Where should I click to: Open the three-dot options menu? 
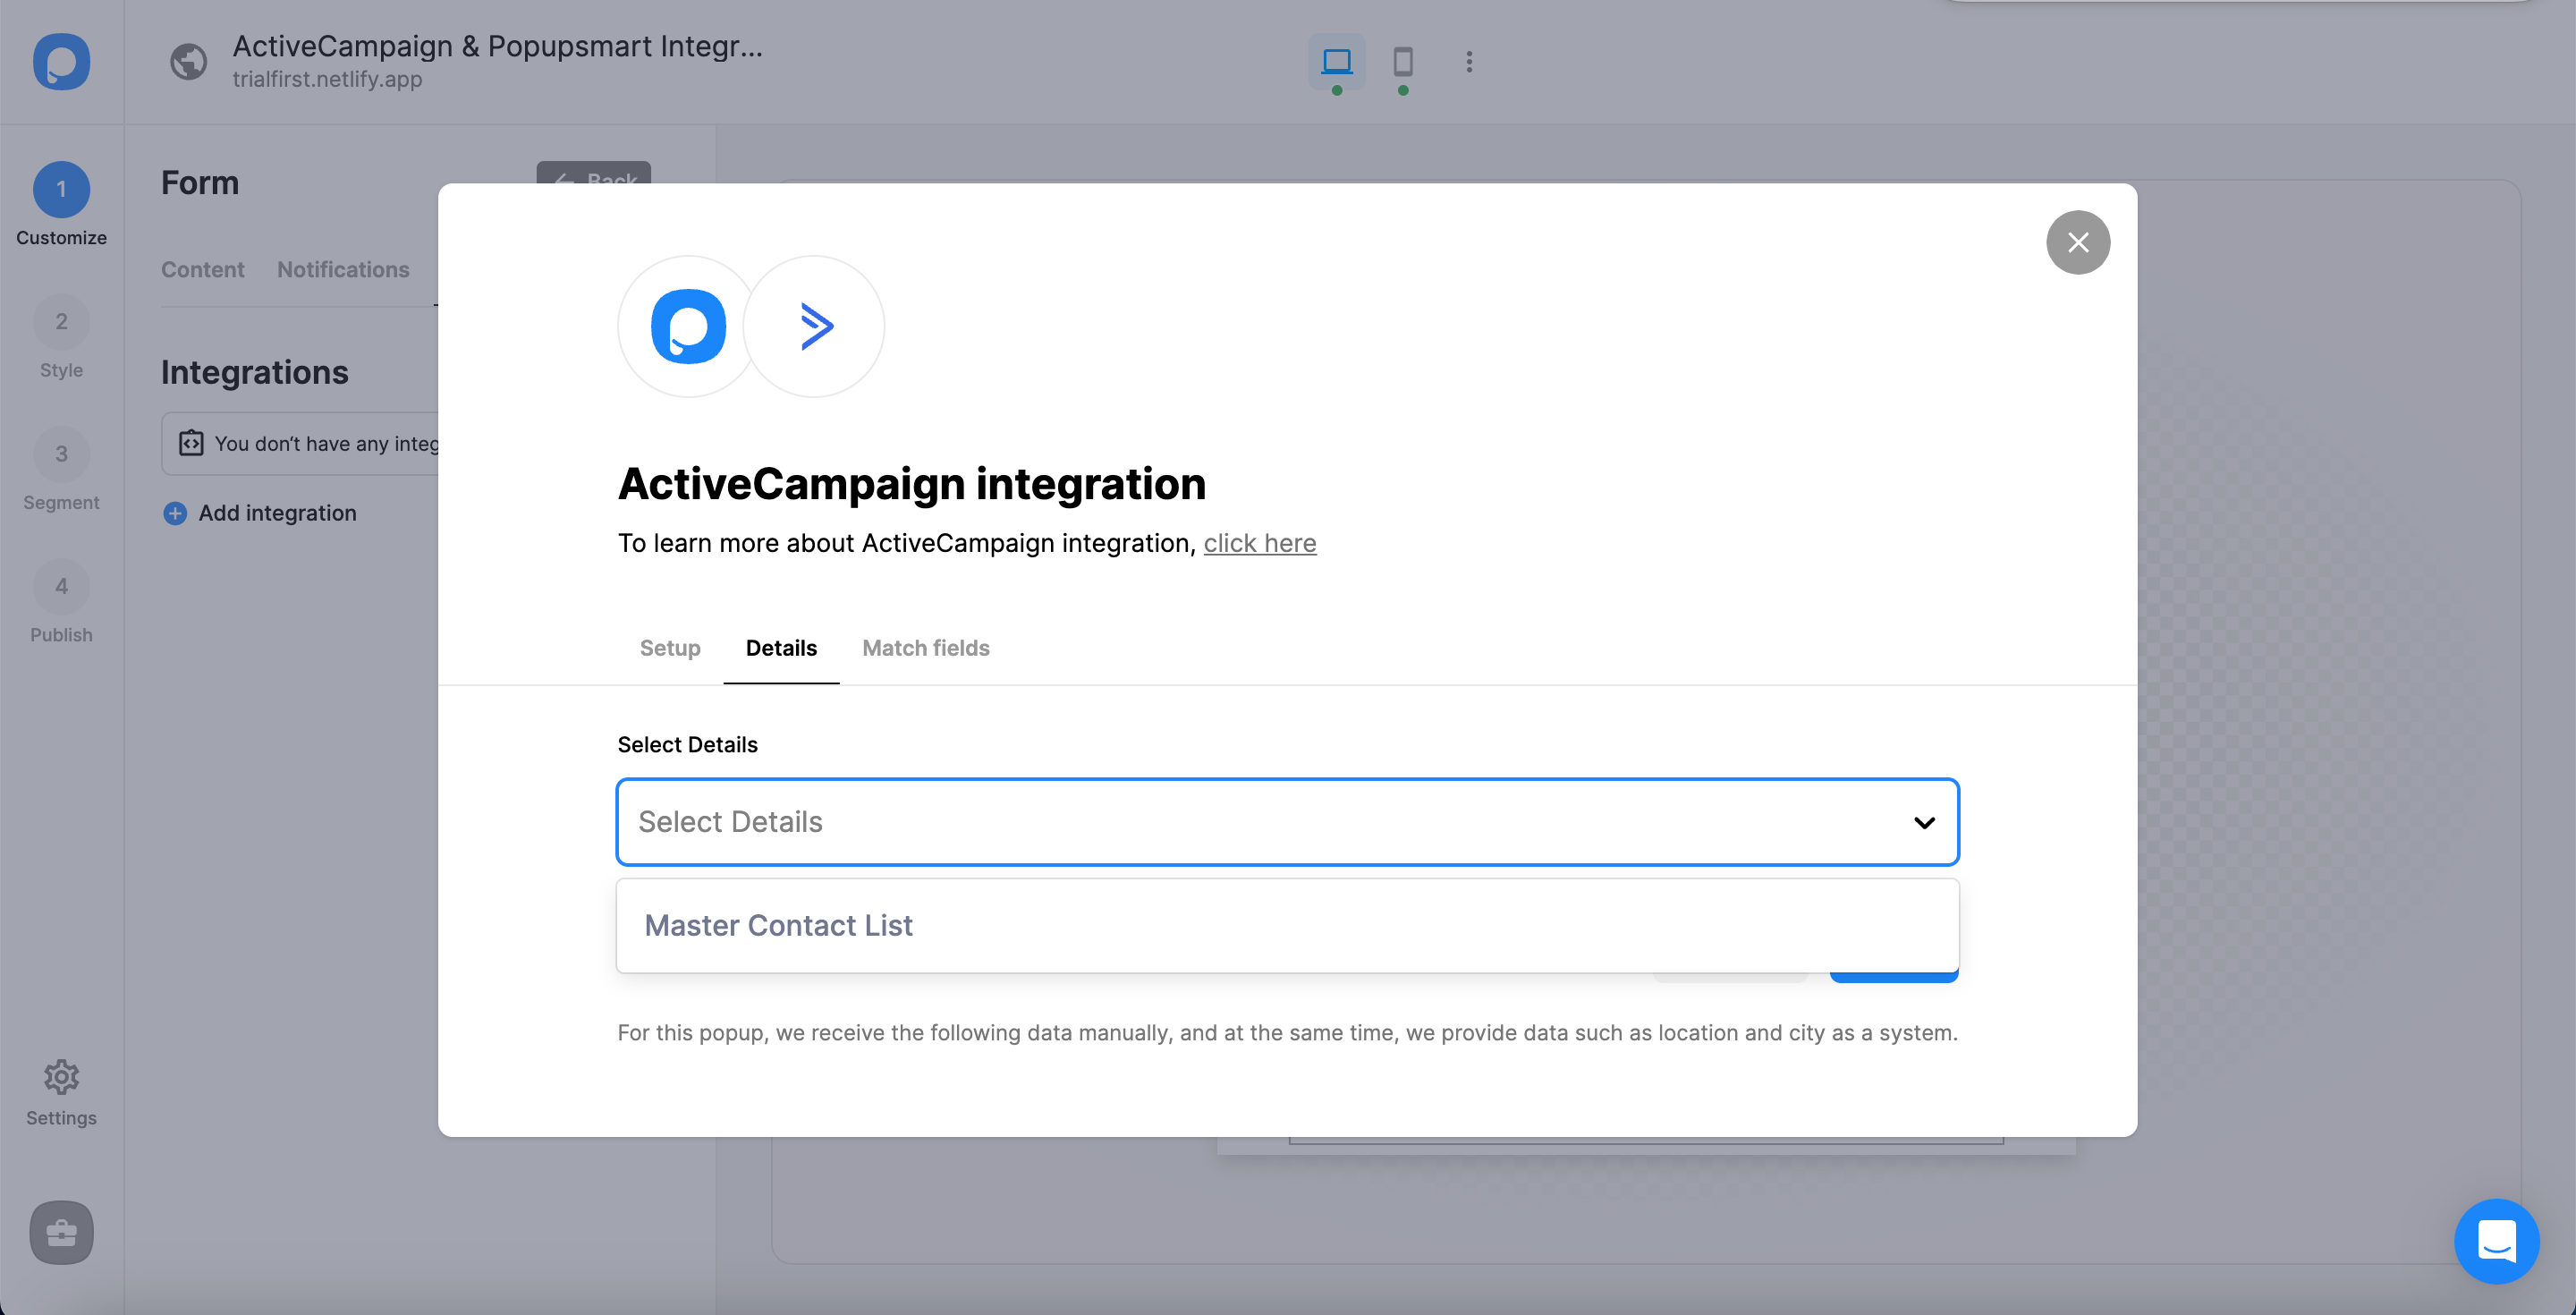tap(1468, 62)
